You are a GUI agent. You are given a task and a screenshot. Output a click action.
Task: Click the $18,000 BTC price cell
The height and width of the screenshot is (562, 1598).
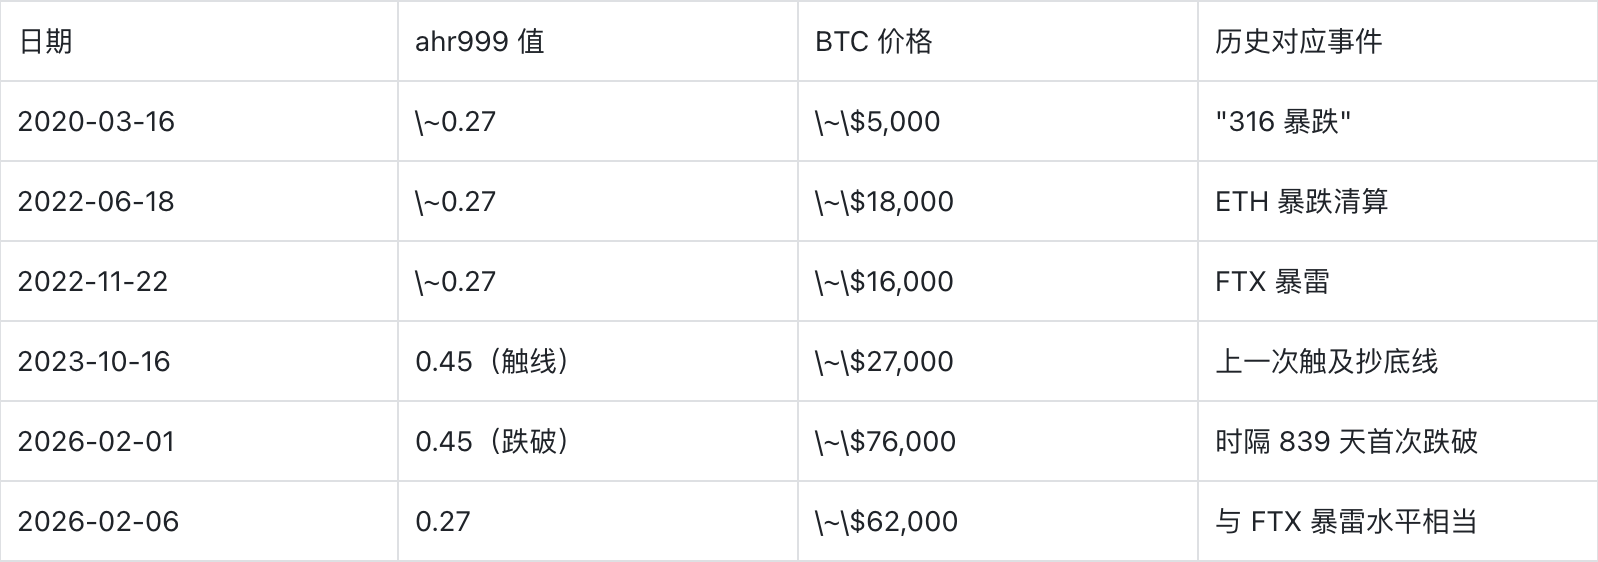pyautogui.click(x=884, y=201)
